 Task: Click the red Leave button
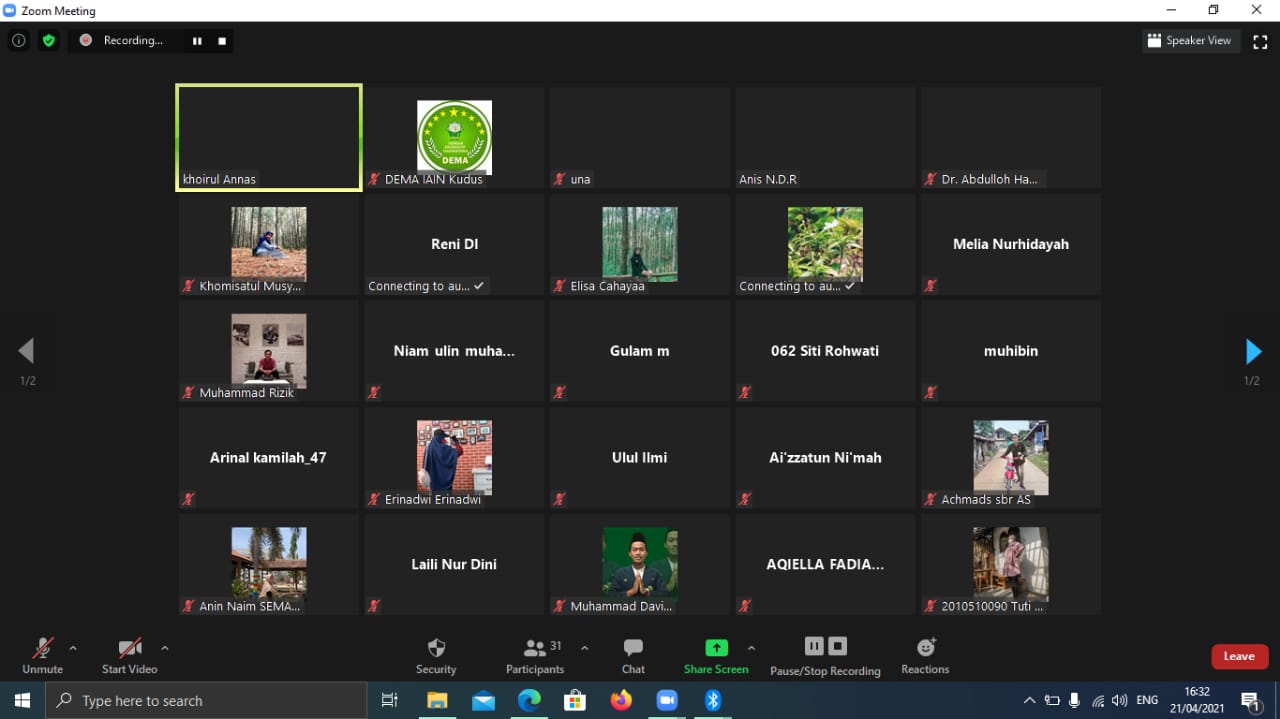(x=1239, y=656)
